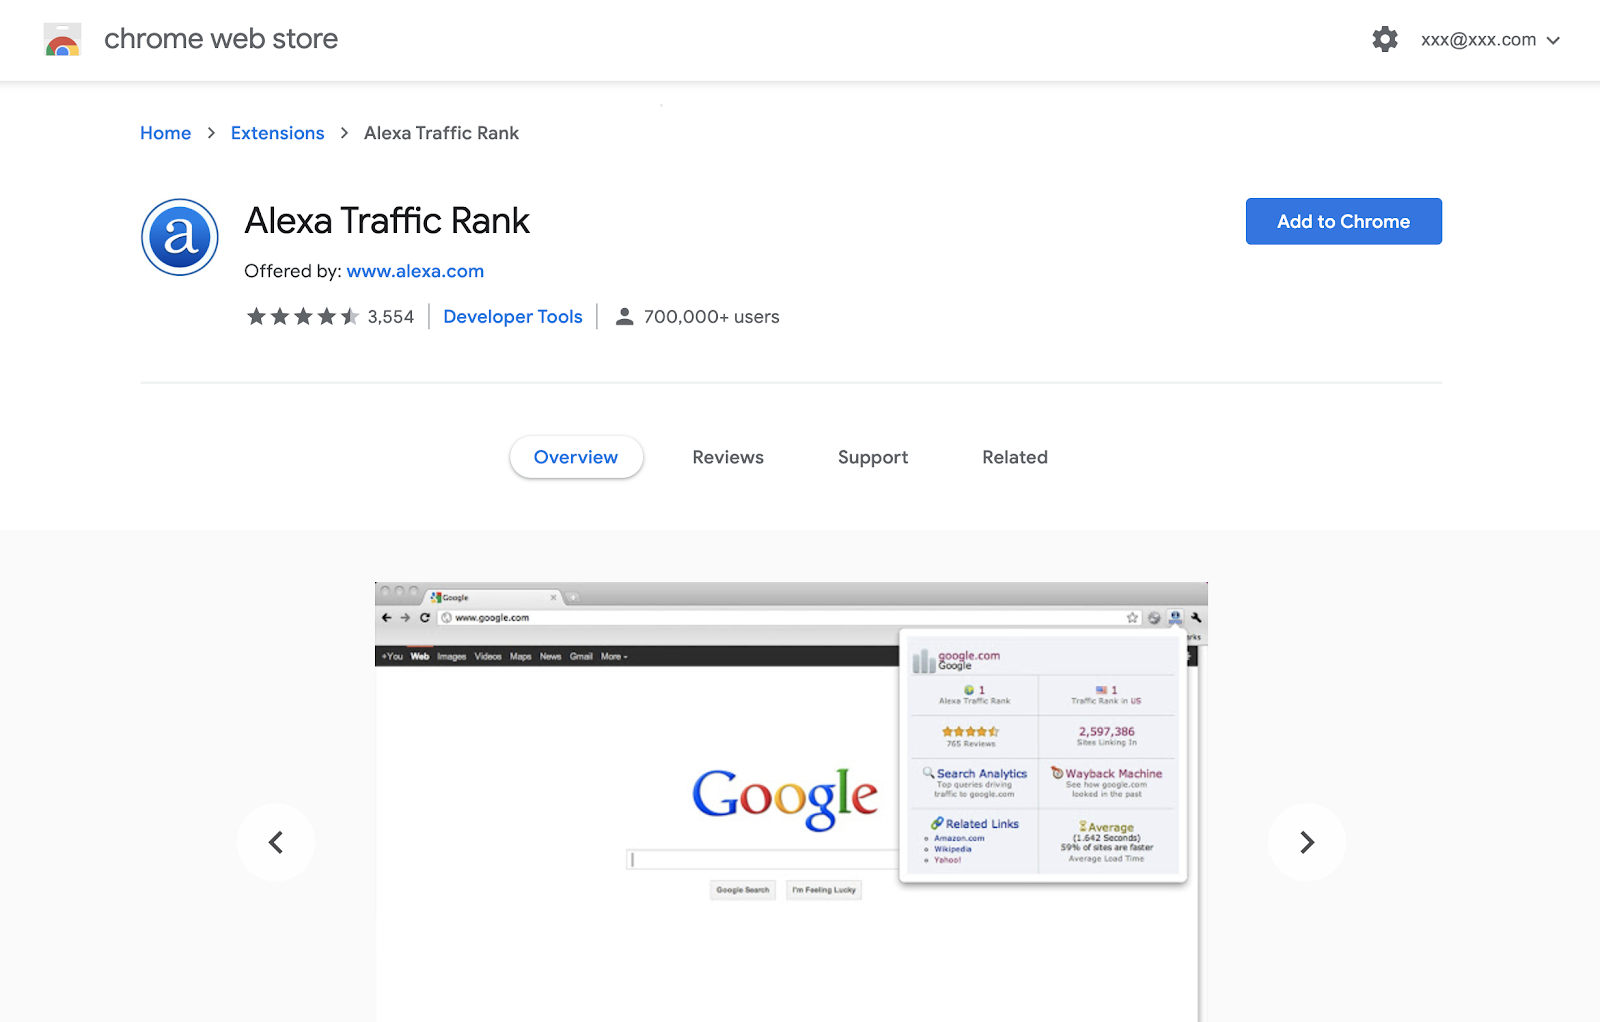Open settings via the gear icon
Viewport: 1600px width, 1022px height.
coord(1385,40)
